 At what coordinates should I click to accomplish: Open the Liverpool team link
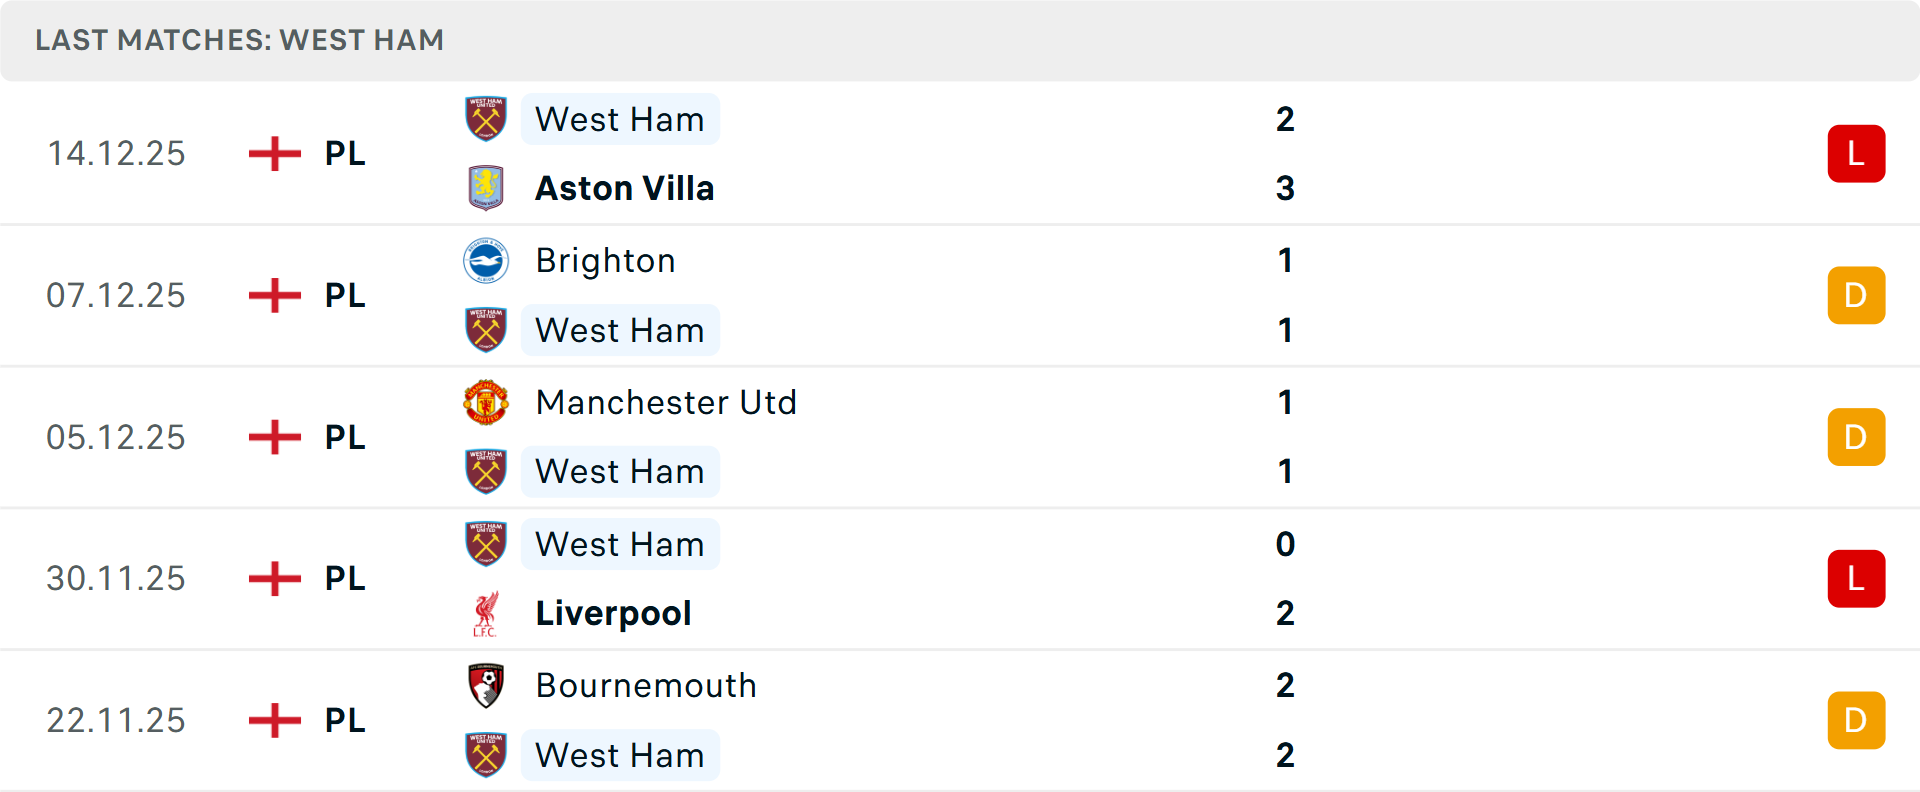(613, 613)
